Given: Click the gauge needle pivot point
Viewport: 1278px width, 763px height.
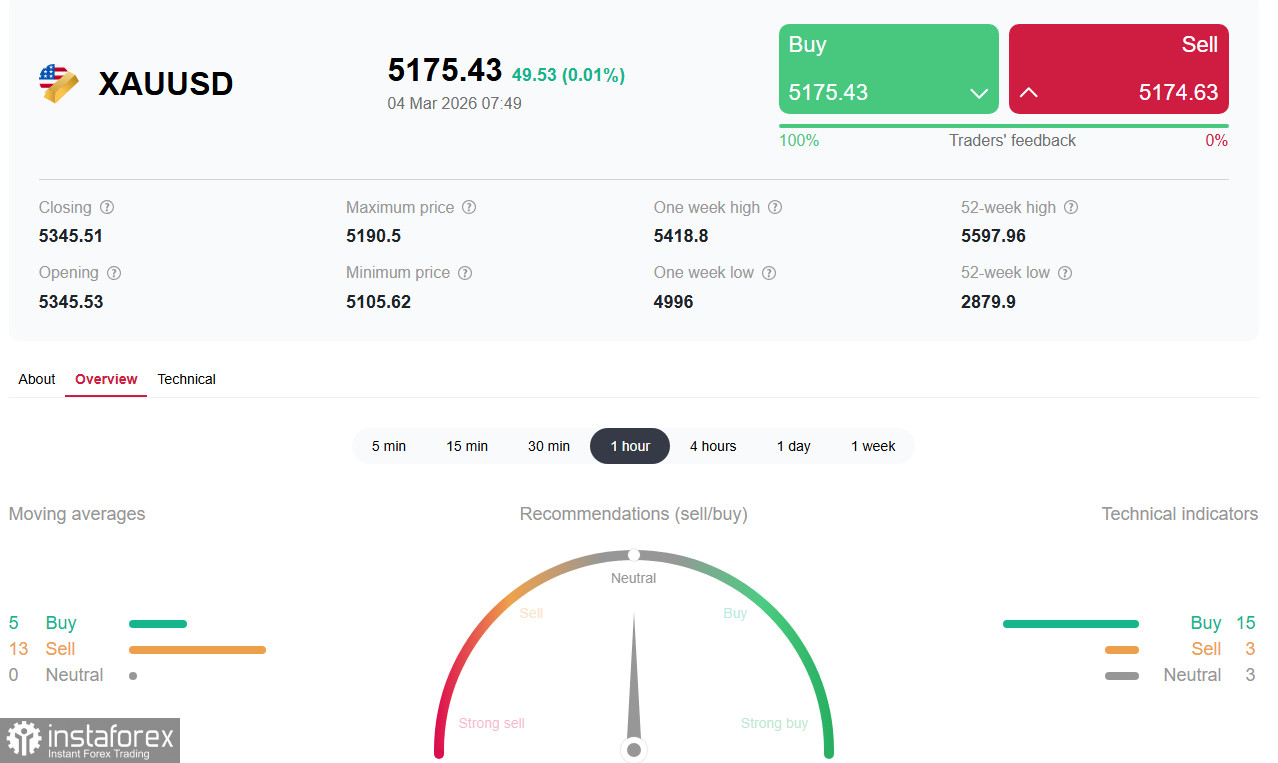Looking at the screenshot, I should pyautogui.click(x=633, y=749).
